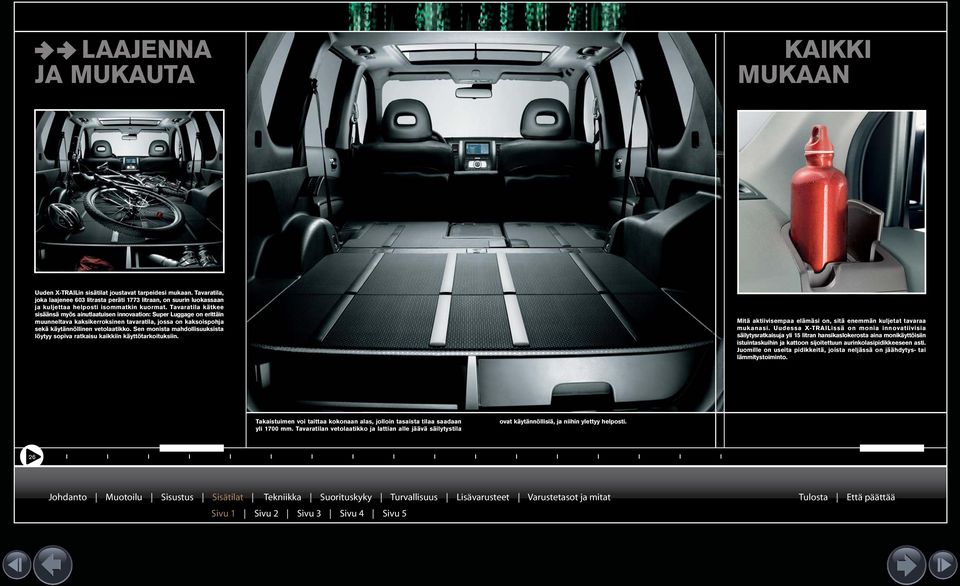The image size is (960, 586).
Task: Select the highlighted Sisätilat section
Action: click(x=228, y=497)
